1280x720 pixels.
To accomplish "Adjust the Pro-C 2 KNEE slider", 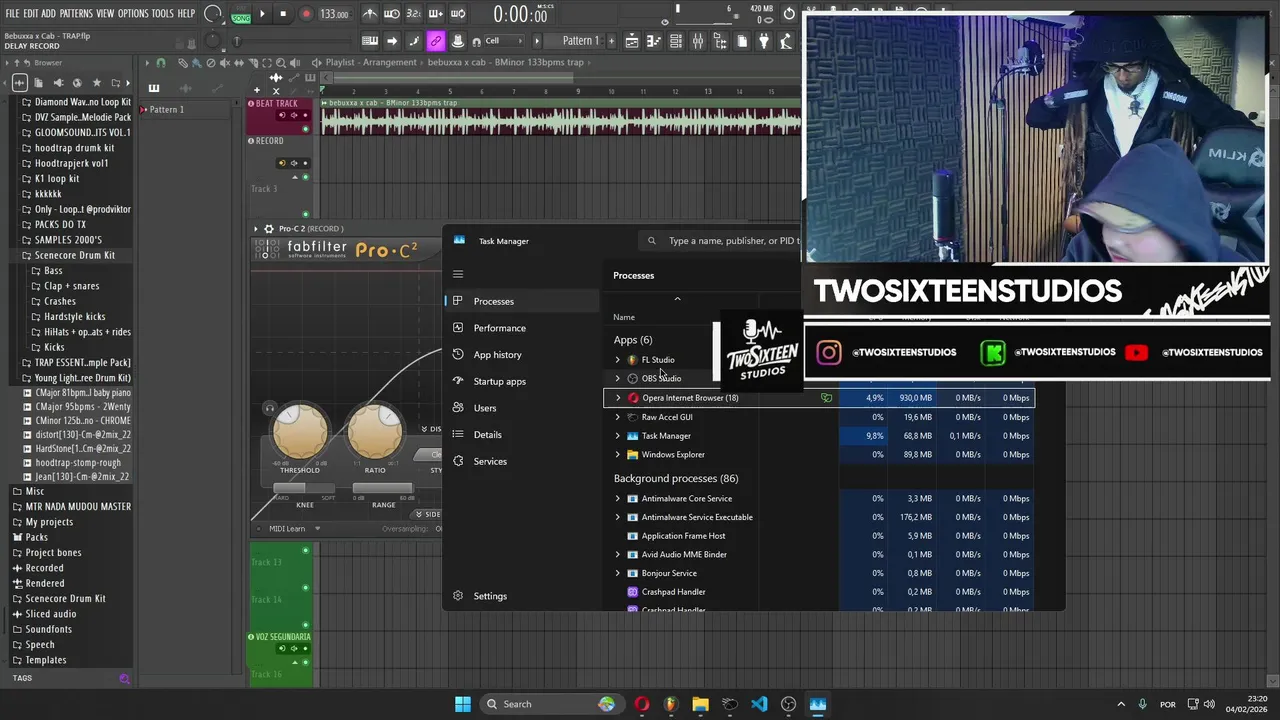I will (304, 489).
